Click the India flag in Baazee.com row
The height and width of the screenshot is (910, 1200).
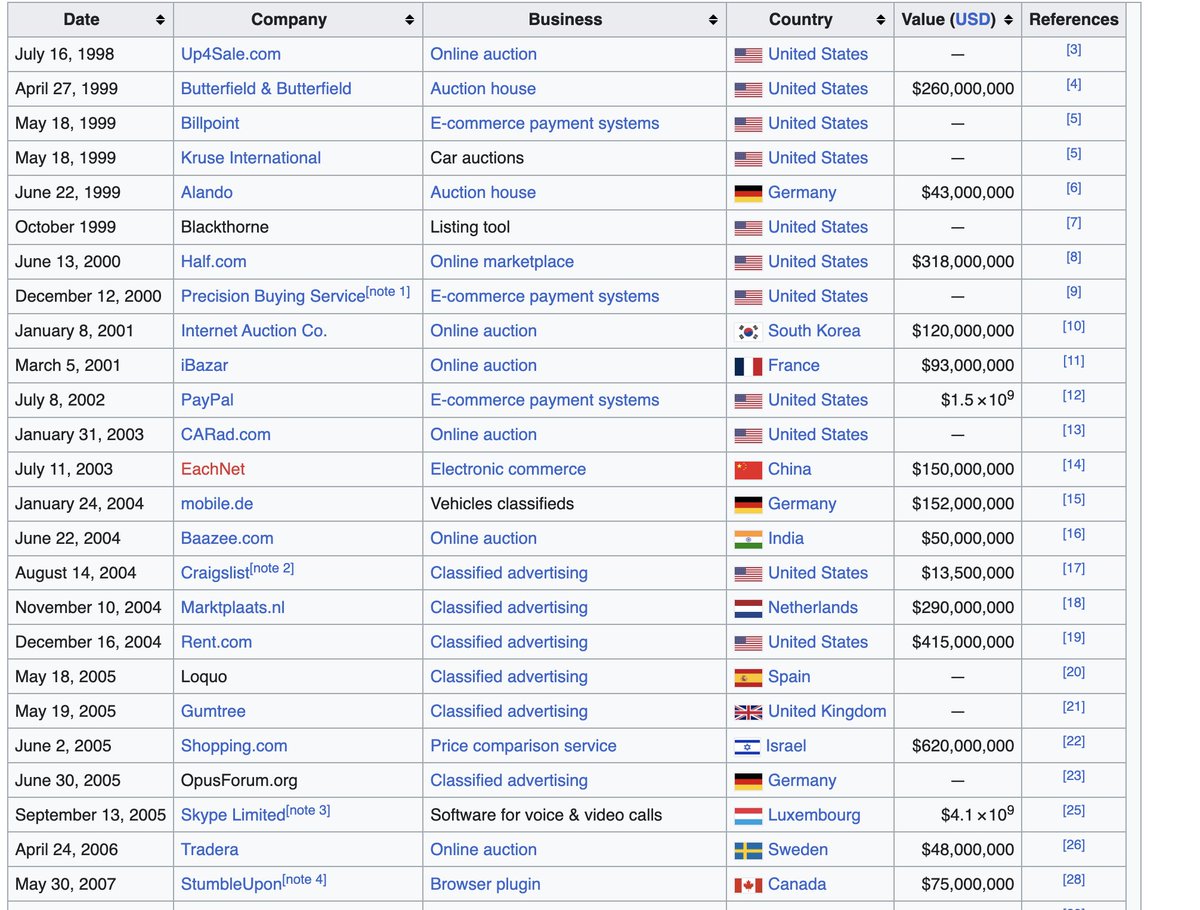click(748, 539)
